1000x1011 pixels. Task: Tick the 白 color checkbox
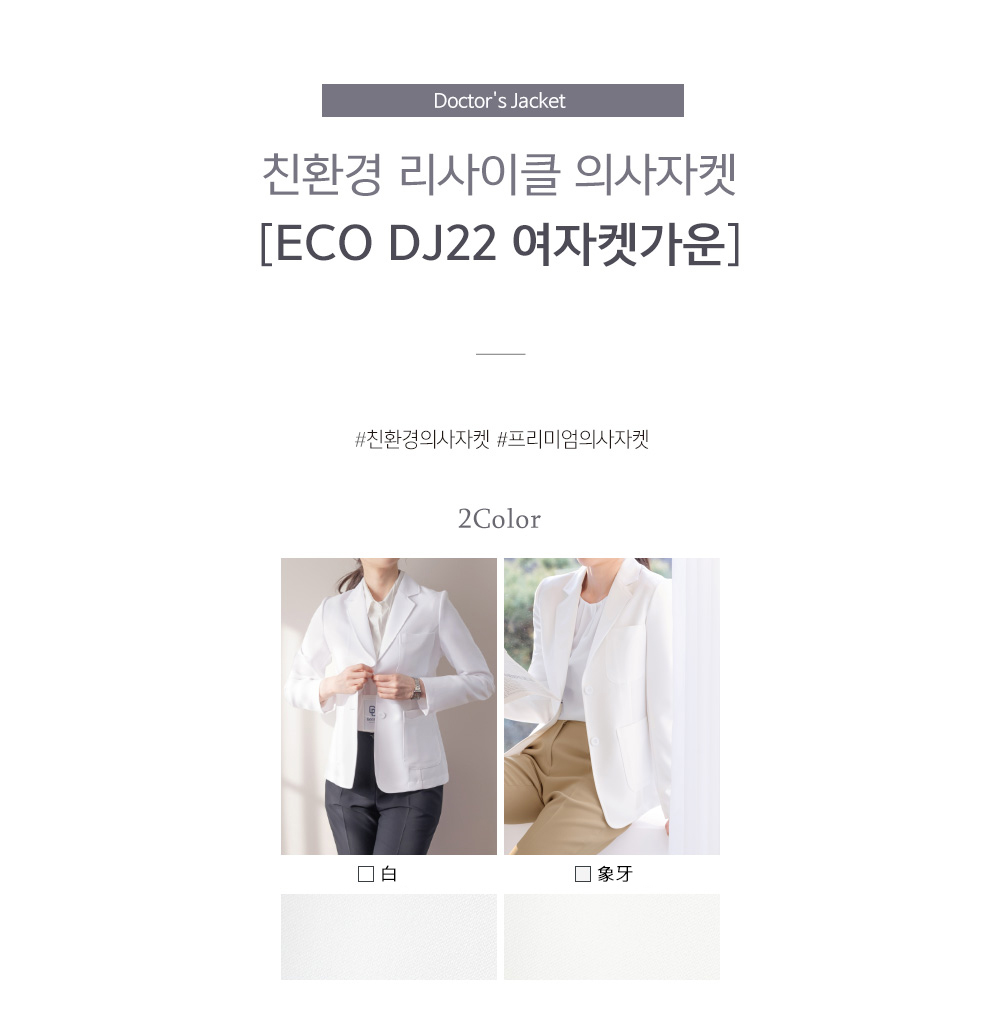(x=366, y=874)
